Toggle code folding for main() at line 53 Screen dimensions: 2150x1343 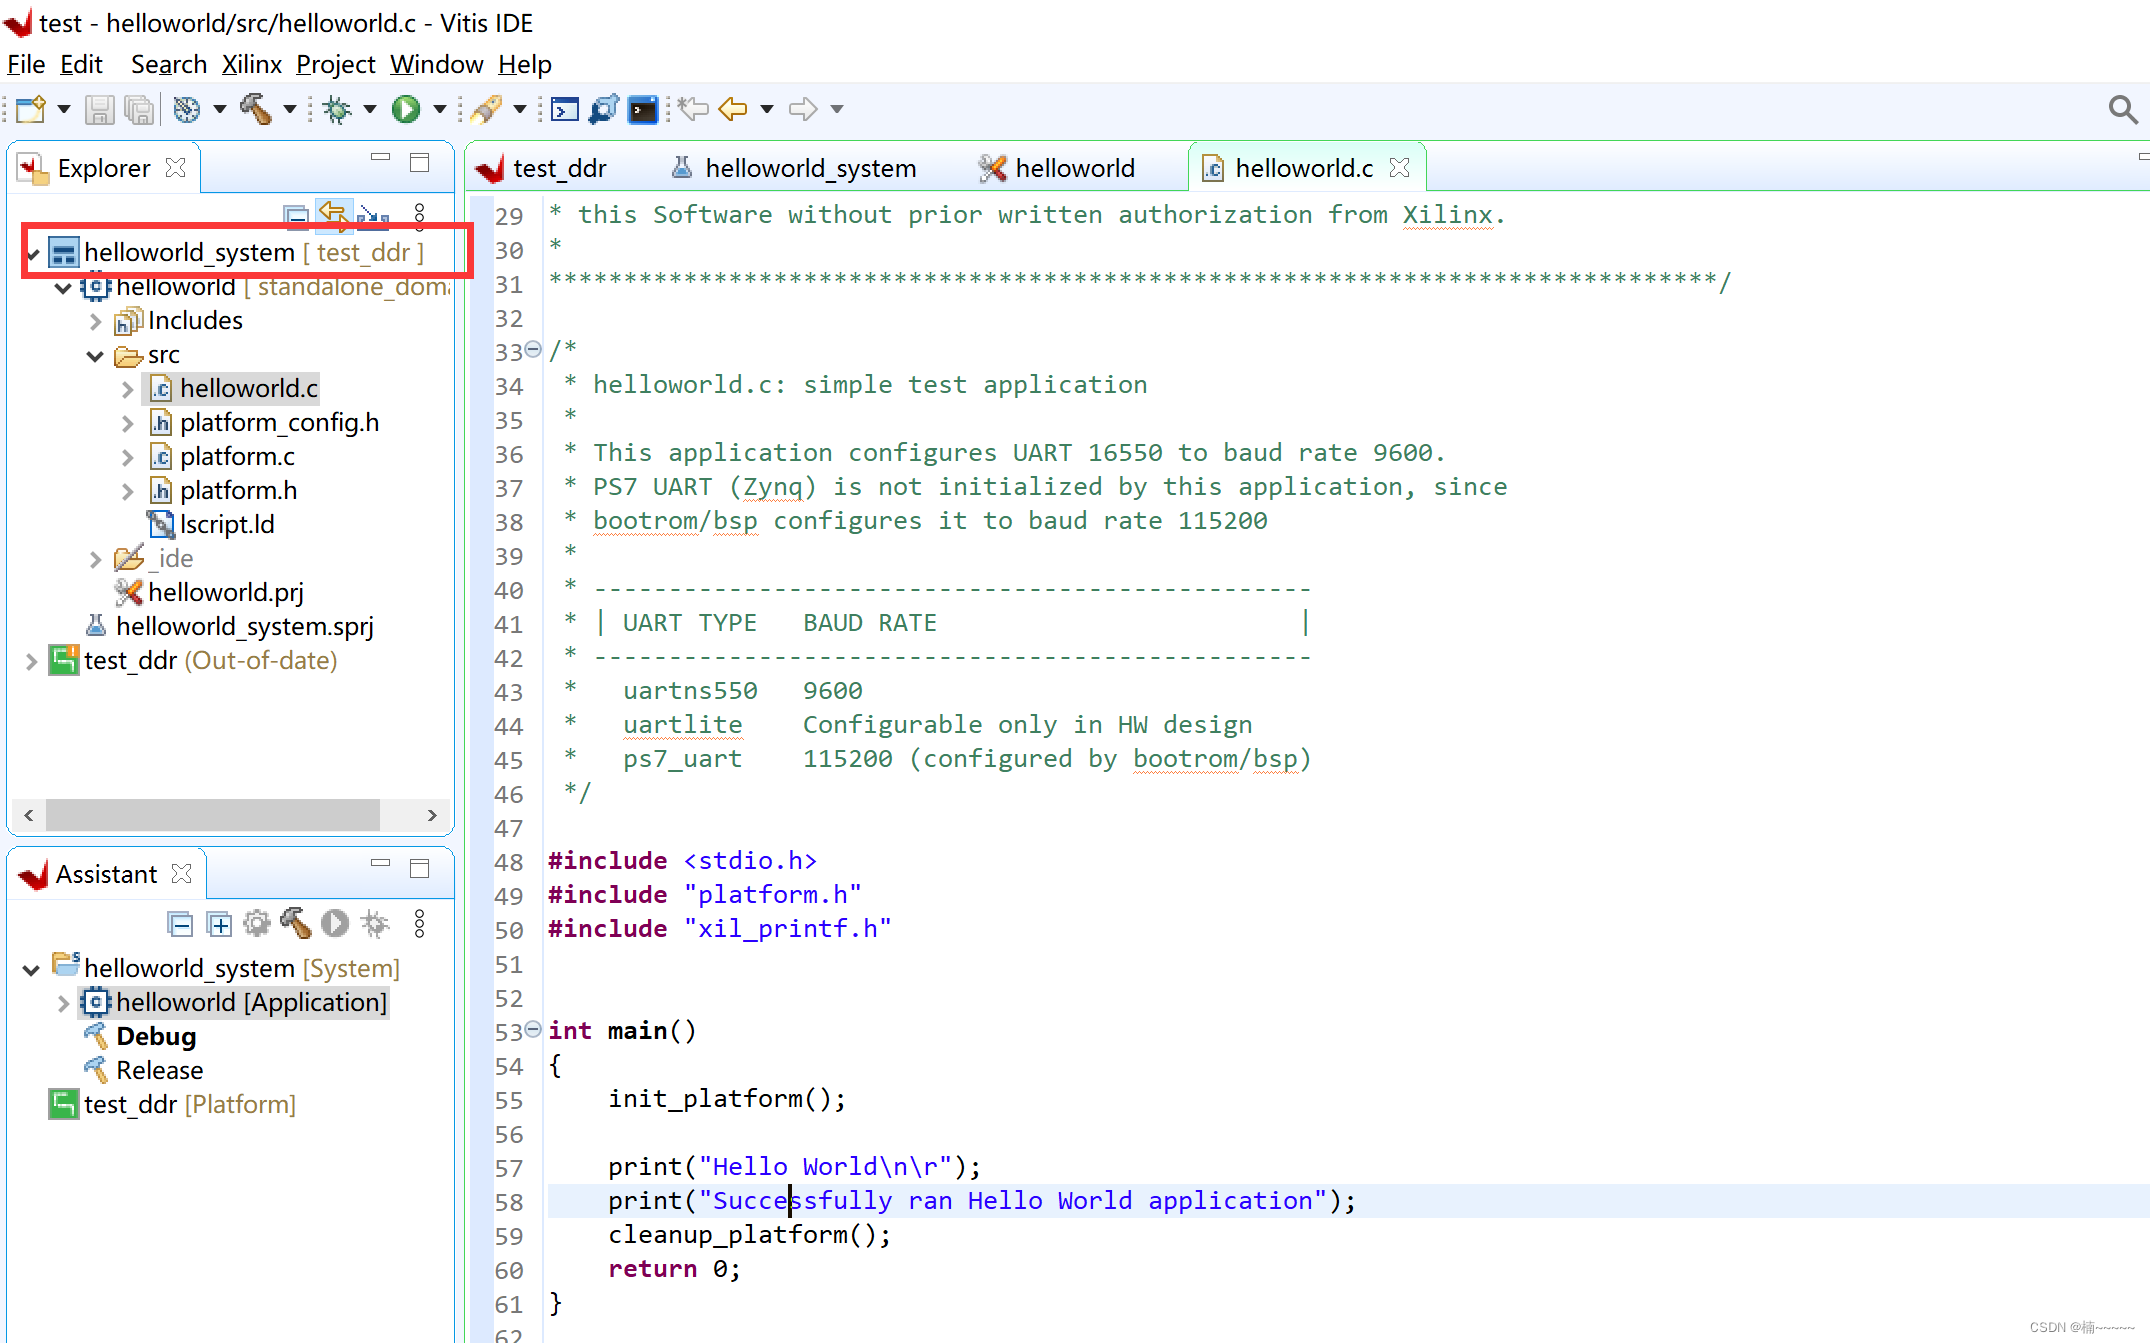534,1029
